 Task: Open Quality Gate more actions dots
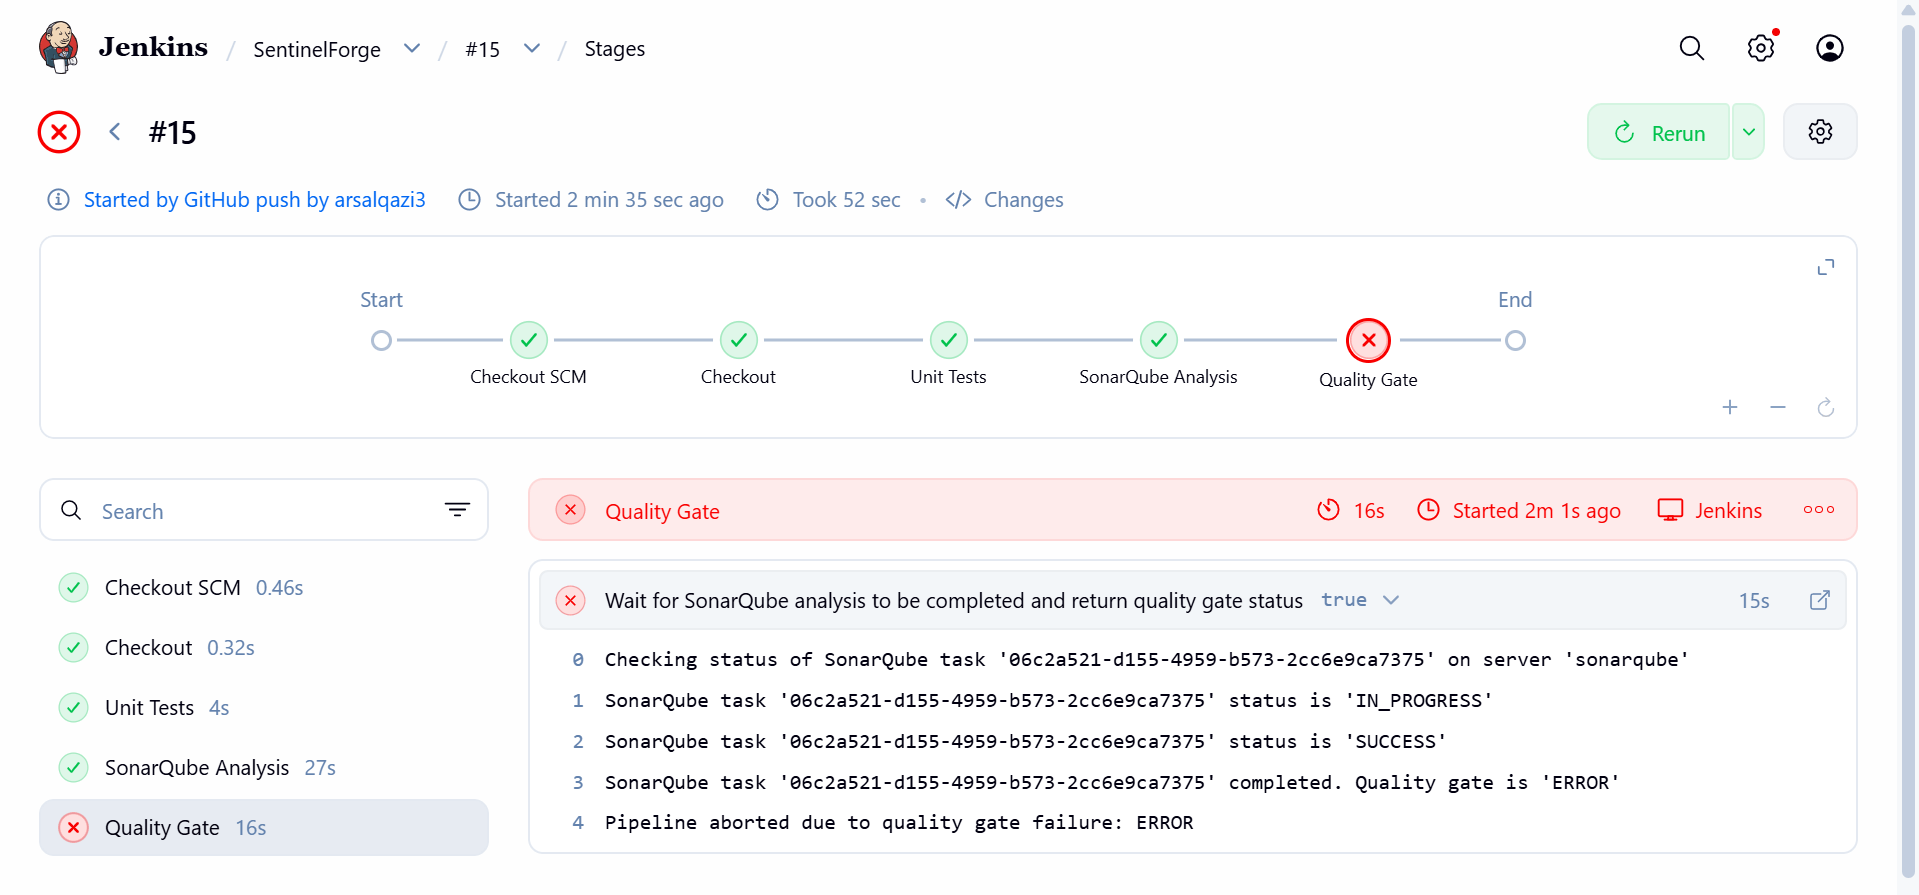click(x=1819, y=510)
